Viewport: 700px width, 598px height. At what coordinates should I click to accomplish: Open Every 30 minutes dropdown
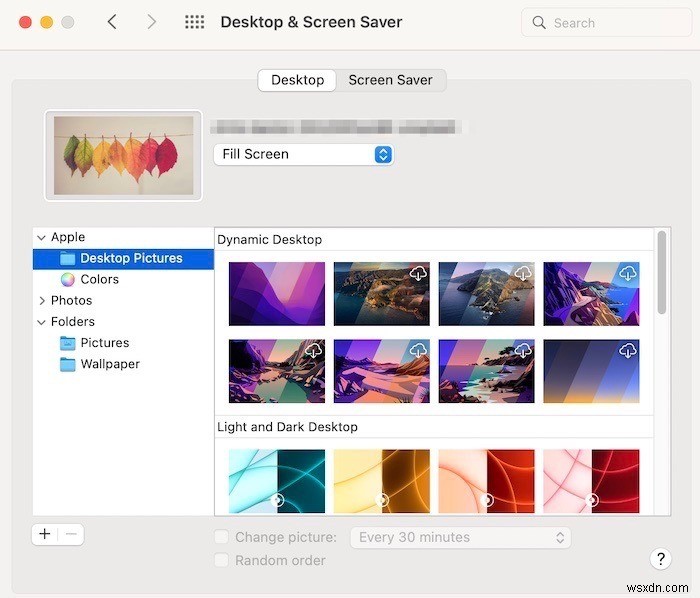[460, 537]
